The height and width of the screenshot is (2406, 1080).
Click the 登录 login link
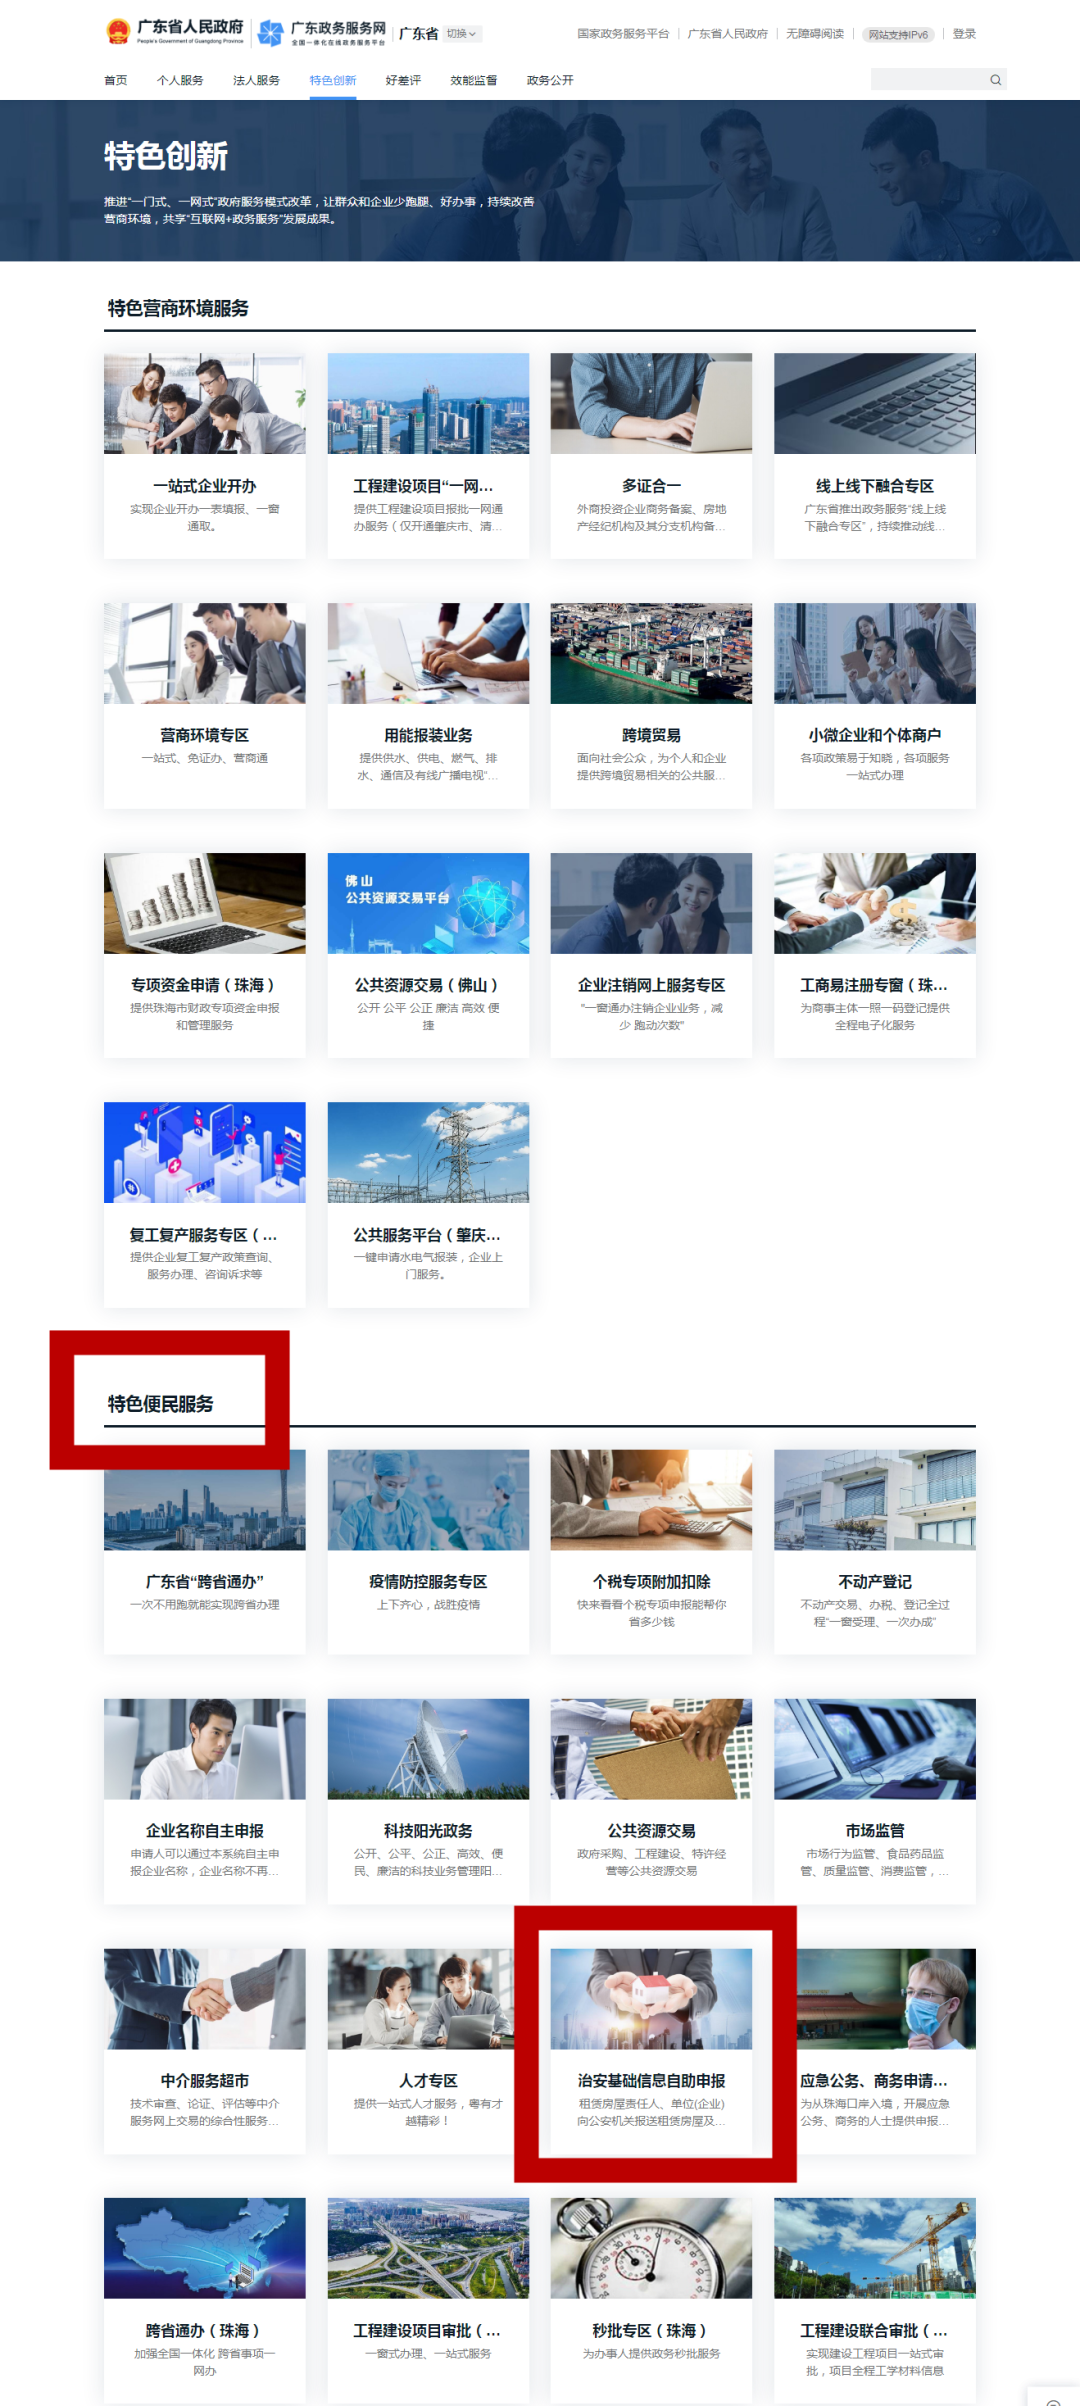963,34
